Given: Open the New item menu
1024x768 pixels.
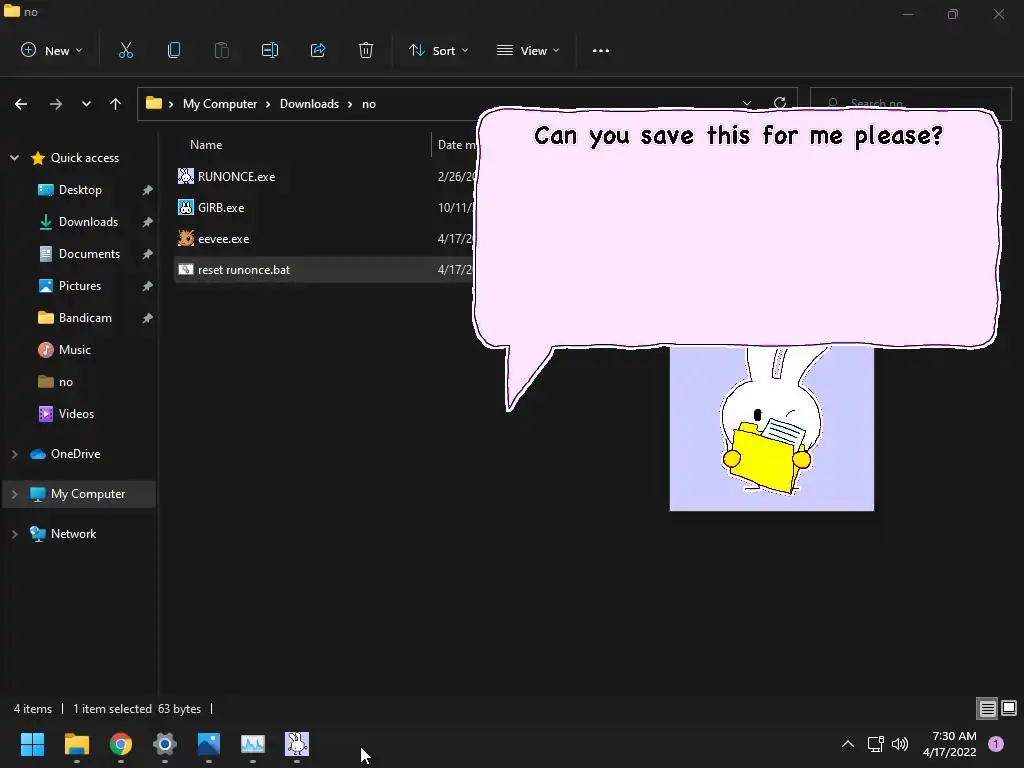Looking at the screenshot, I should pos(52,50).
